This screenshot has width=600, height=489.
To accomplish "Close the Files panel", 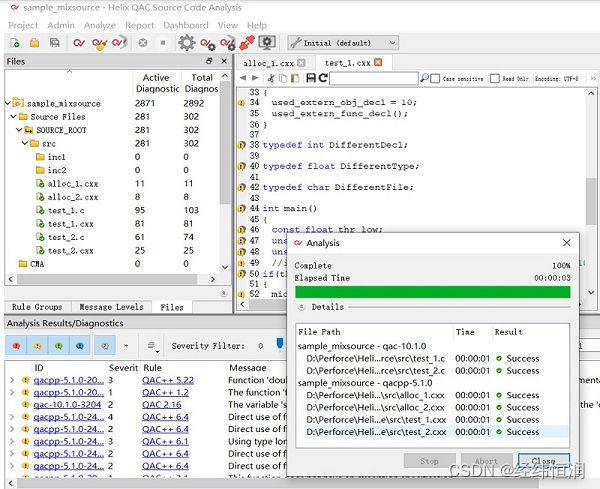I will pyautogui.click(x=224, y=61).
